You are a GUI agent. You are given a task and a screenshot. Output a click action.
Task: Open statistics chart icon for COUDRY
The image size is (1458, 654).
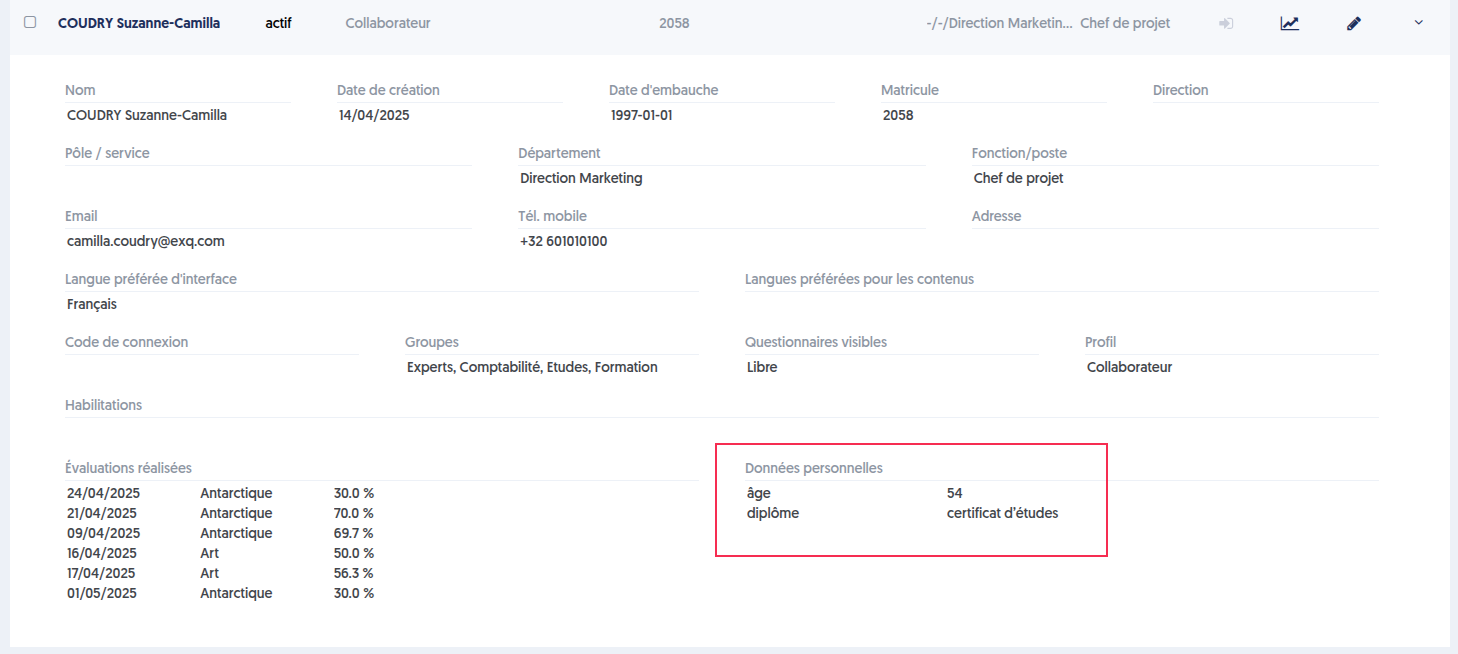[1290, 23]
